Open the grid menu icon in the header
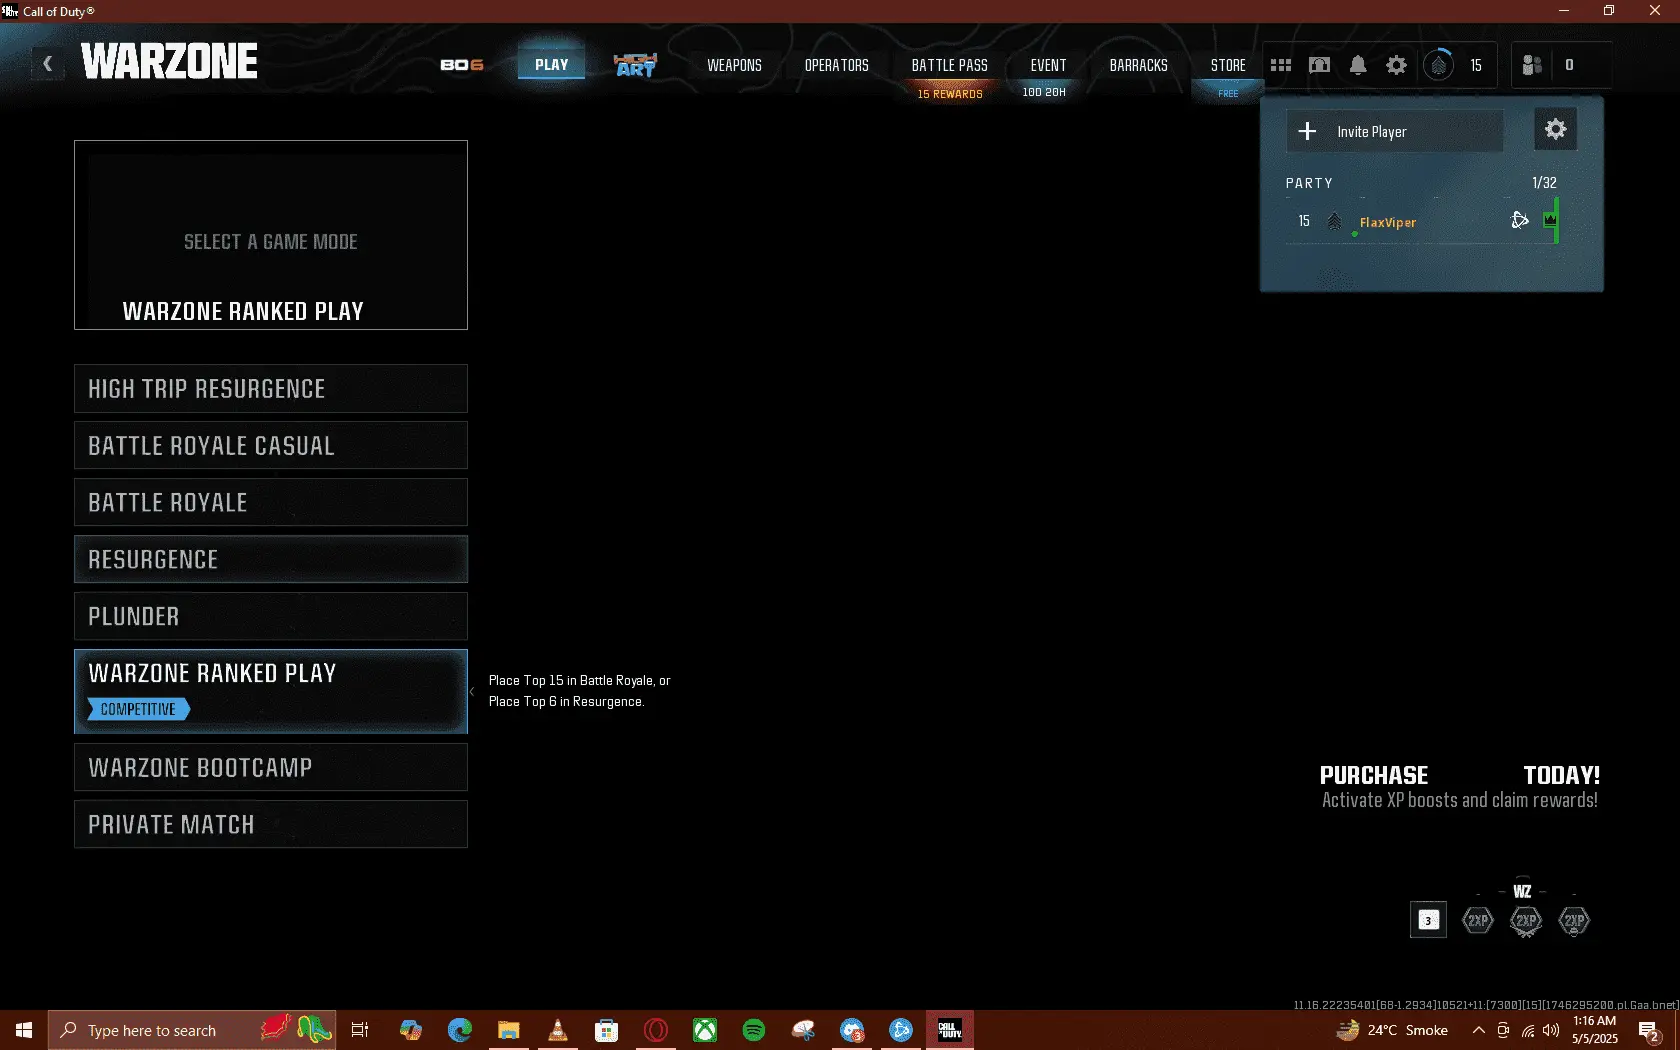The image size is (1680, 1050). tap(1281, 65)
